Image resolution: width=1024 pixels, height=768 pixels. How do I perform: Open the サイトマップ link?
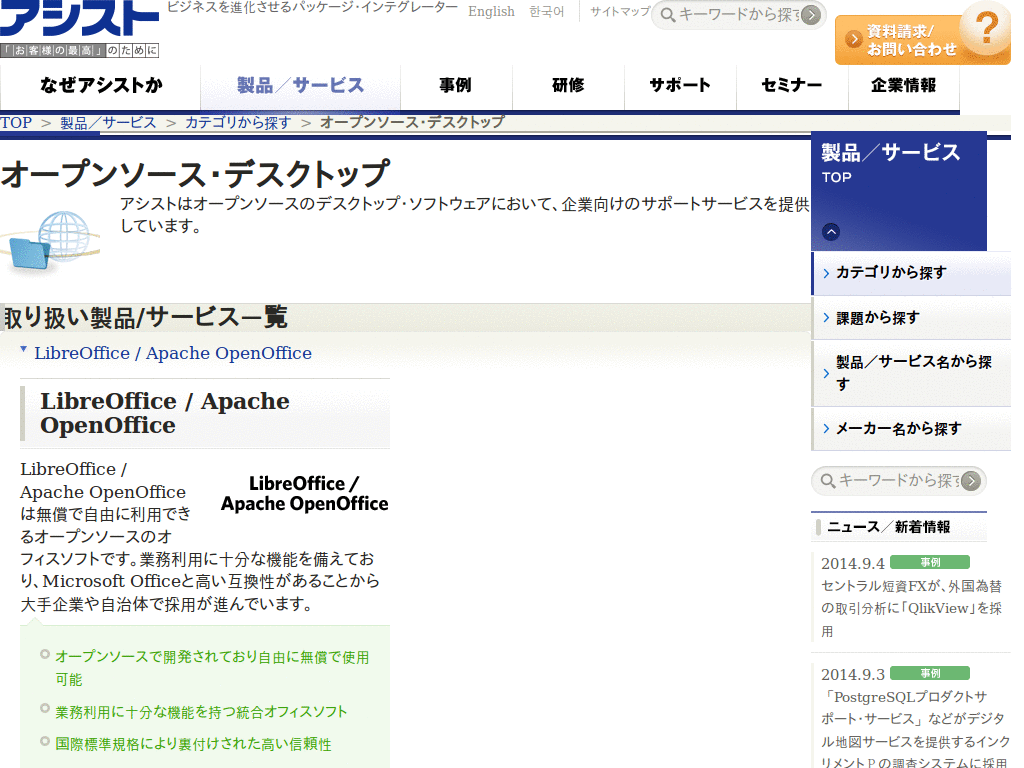click(x=620, y=11)
